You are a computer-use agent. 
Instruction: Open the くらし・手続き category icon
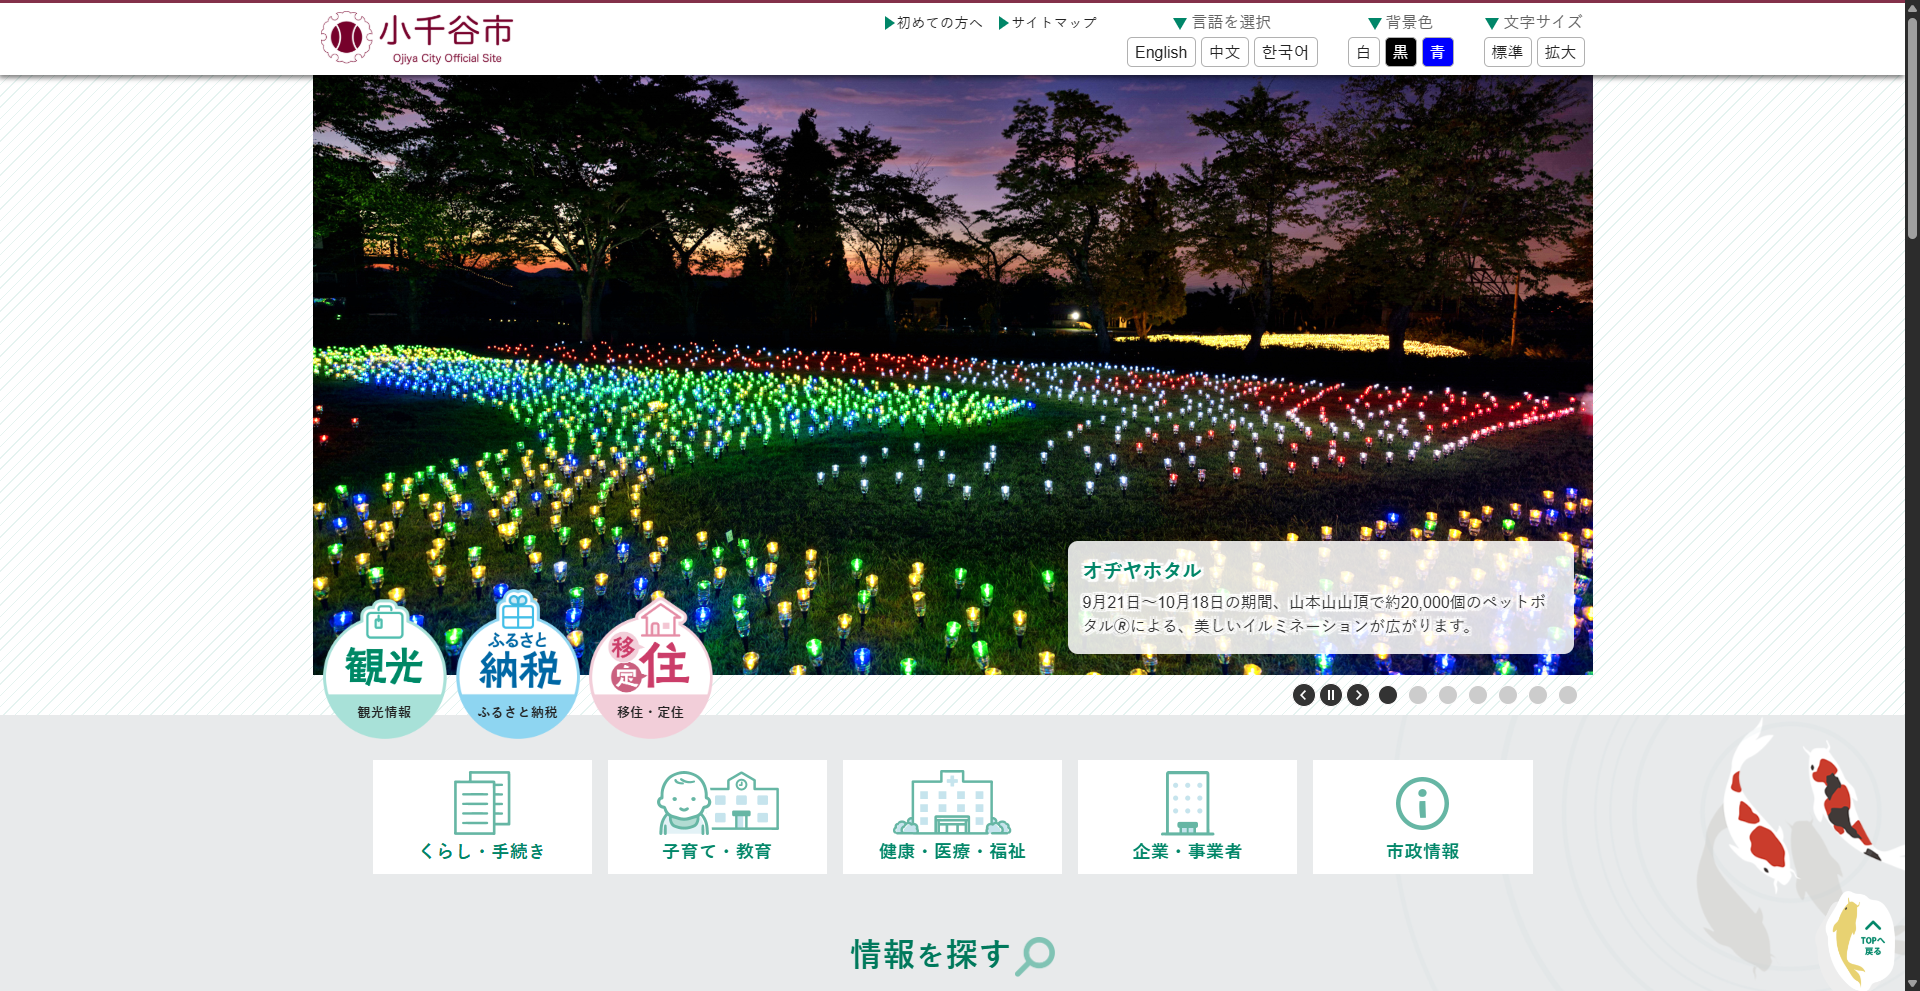coord(482,816)
